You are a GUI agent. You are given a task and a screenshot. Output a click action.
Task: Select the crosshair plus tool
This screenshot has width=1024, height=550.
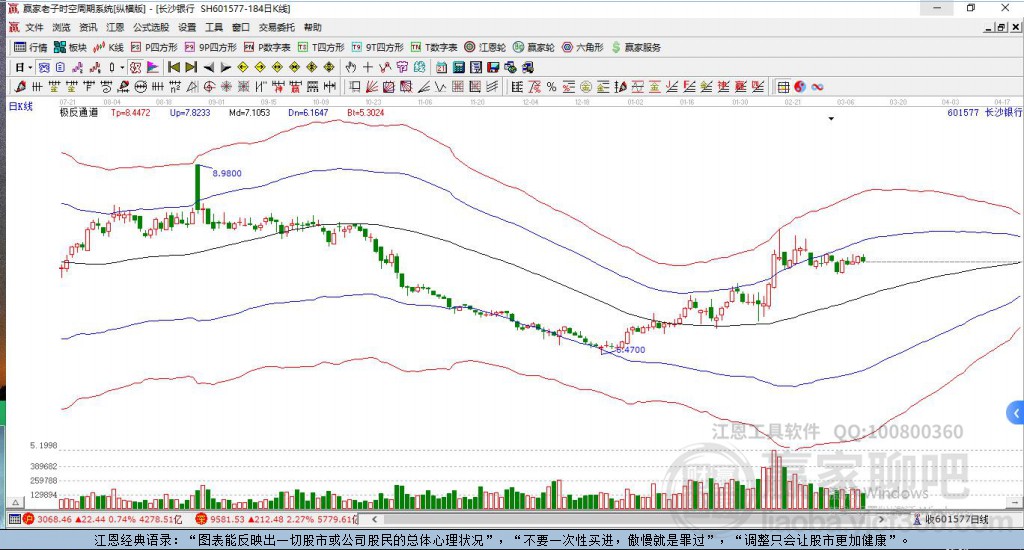[x=368, y=67]
